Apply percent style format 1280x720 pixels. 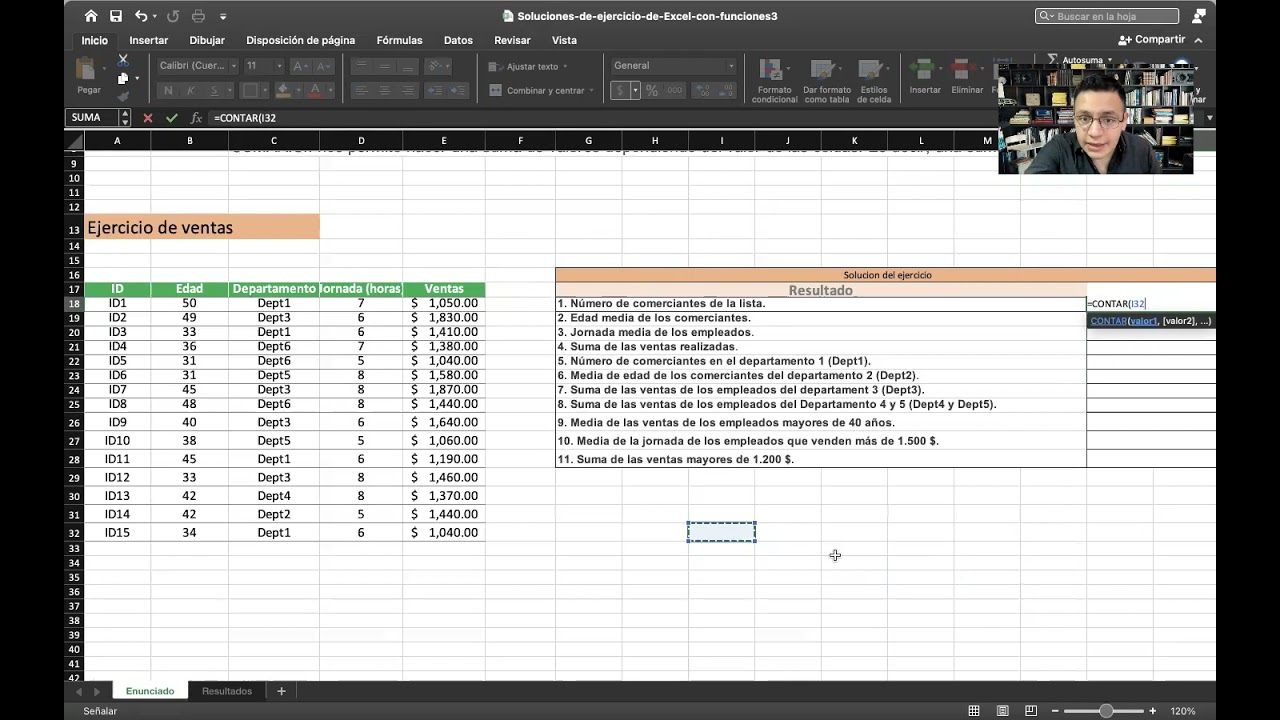(x=652, y=91)
